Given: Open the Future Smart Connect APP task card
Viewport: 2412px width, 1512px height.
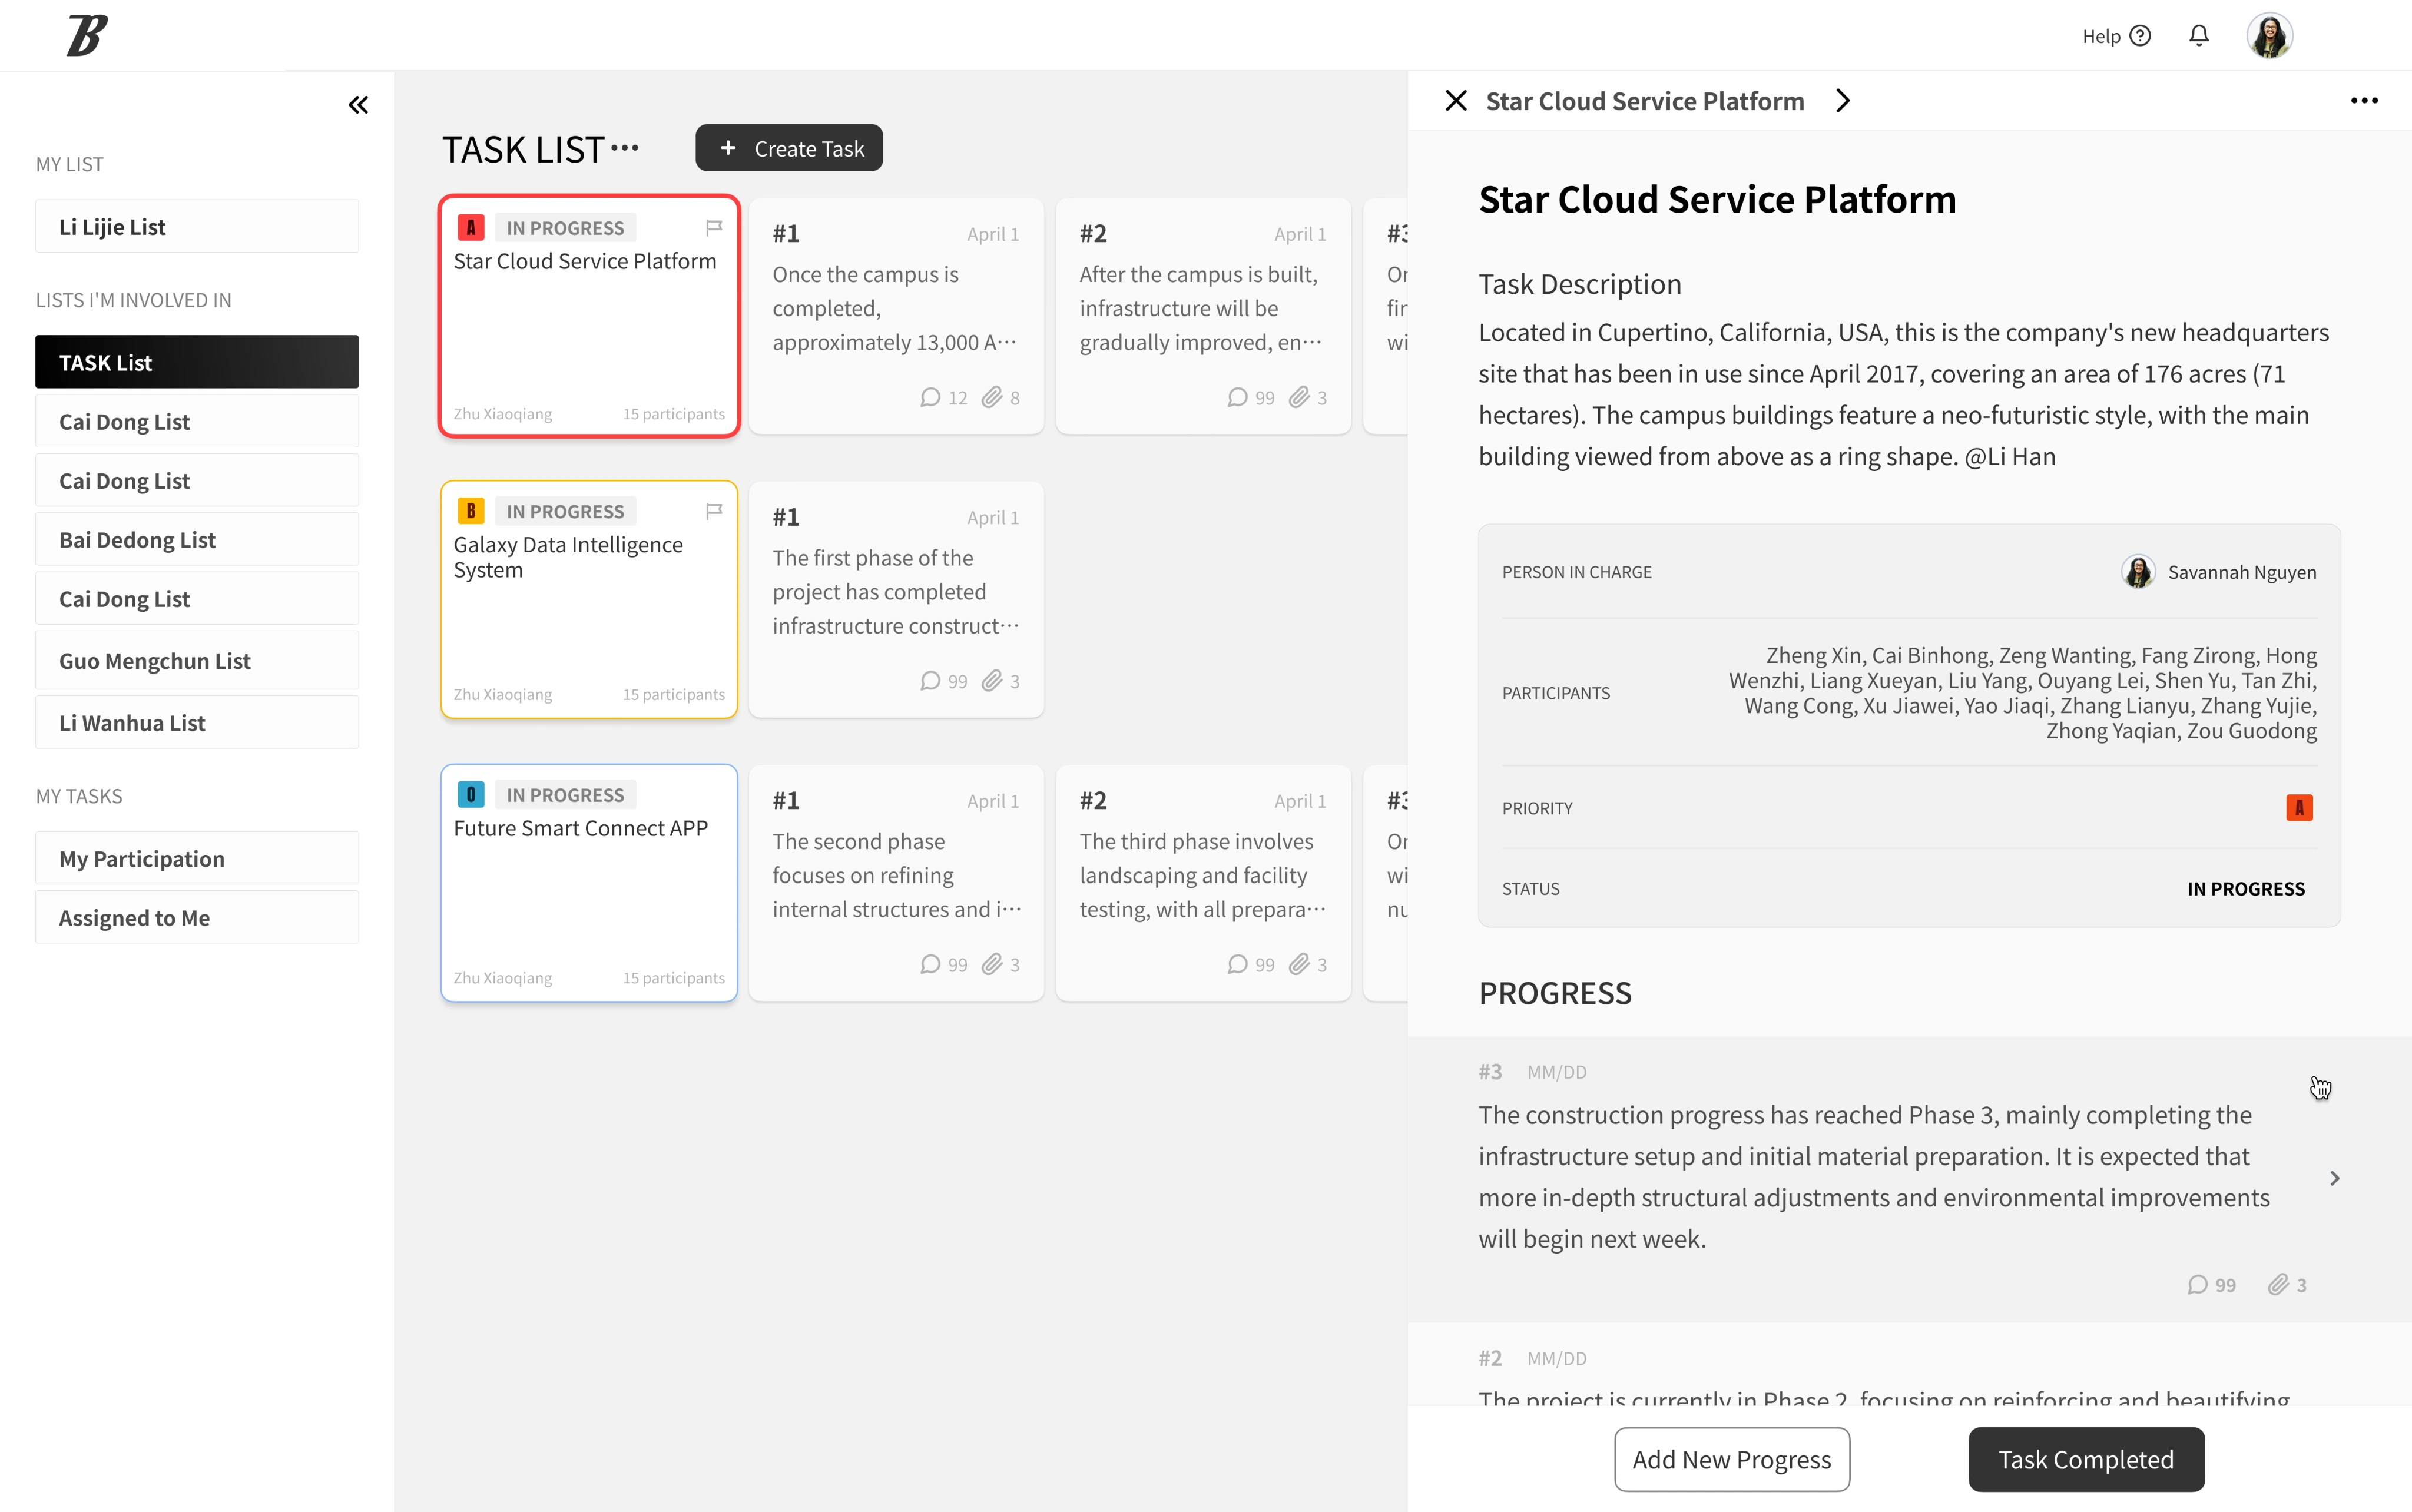Looking at the screenshot, I should click(589, 884).
